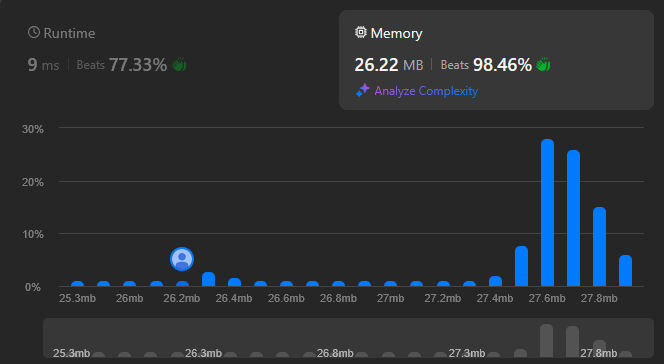Click the chip icon next to Memory
The height and width of the screenshot is (364, 664).
click(x=361, y=32)
